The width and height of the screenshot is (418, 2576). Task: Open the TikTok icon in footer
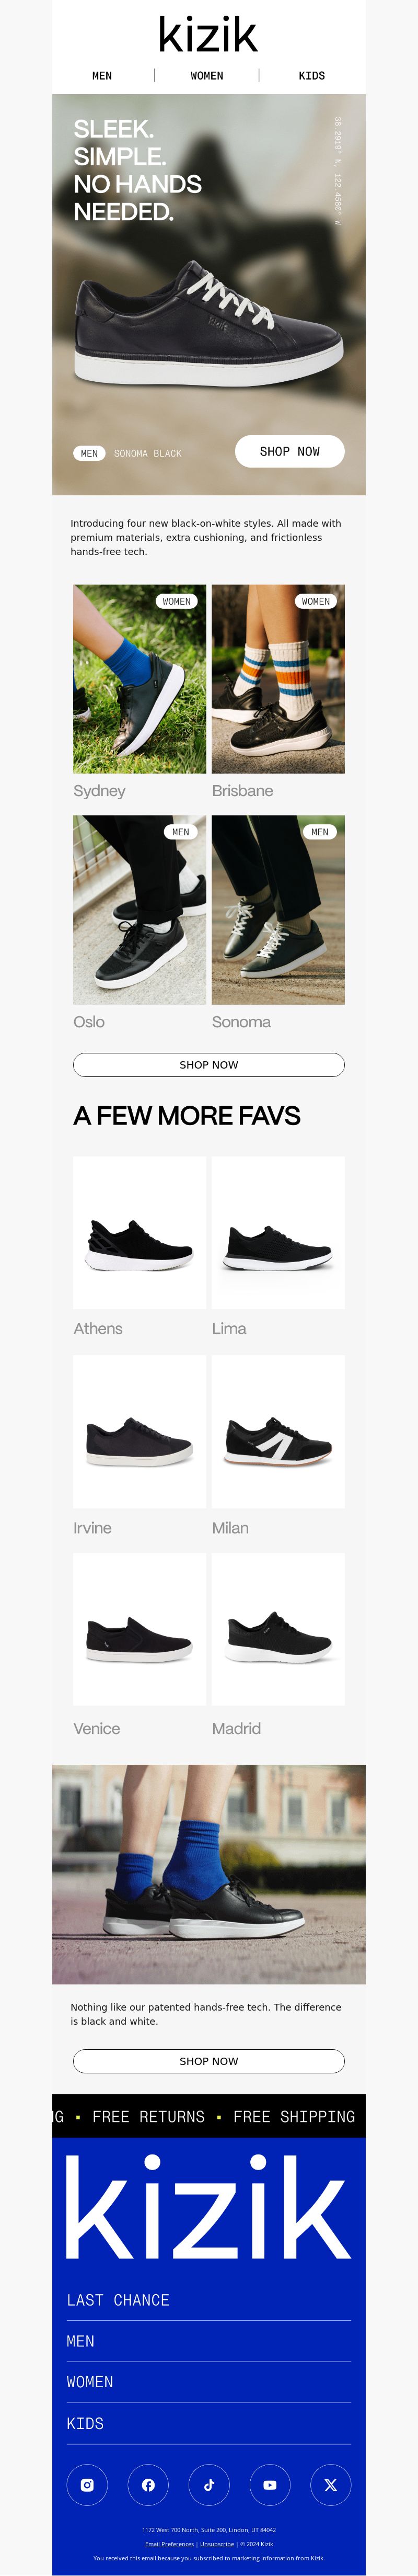pos(209,2485)
